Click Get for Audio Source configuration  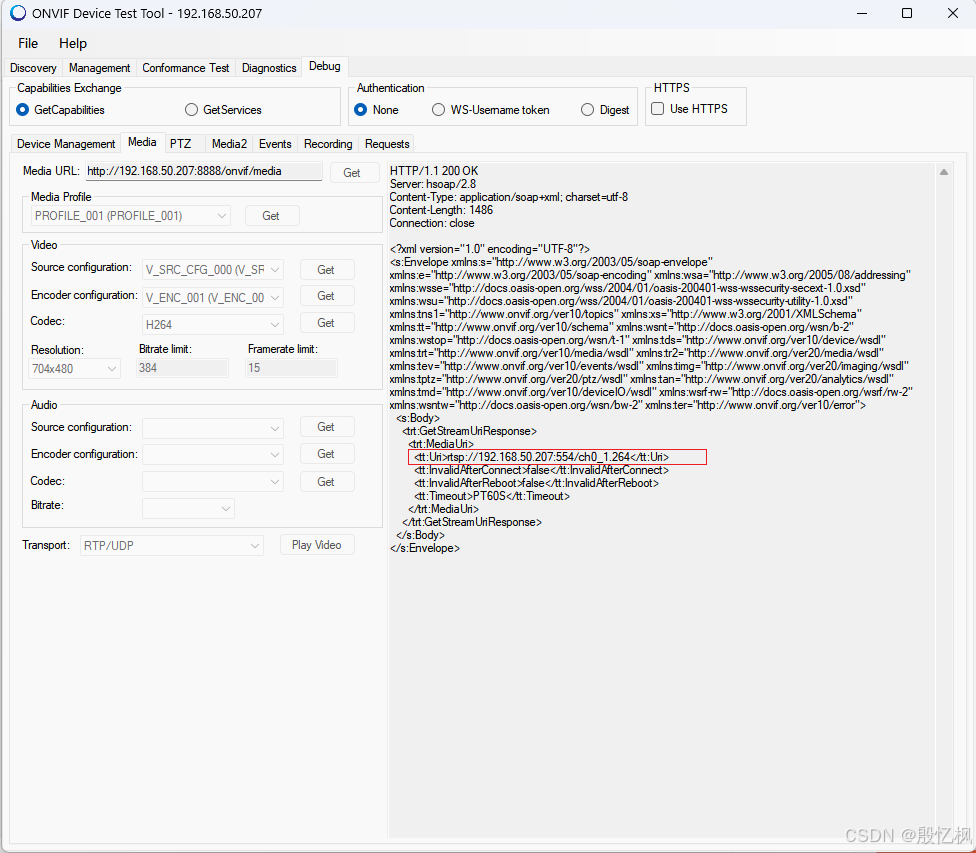click(326, 427)
